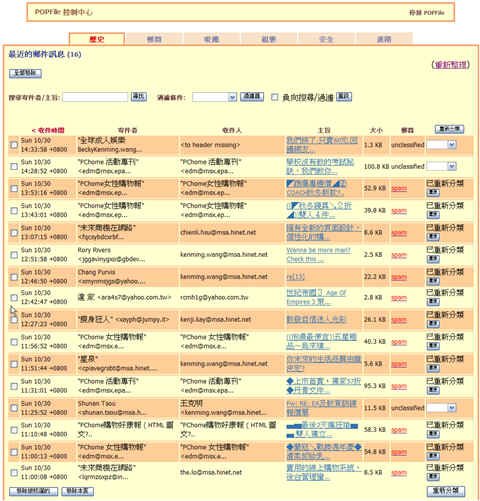Undo reclassification of the 39.8 KB message
480x501 pixels.
433,215
